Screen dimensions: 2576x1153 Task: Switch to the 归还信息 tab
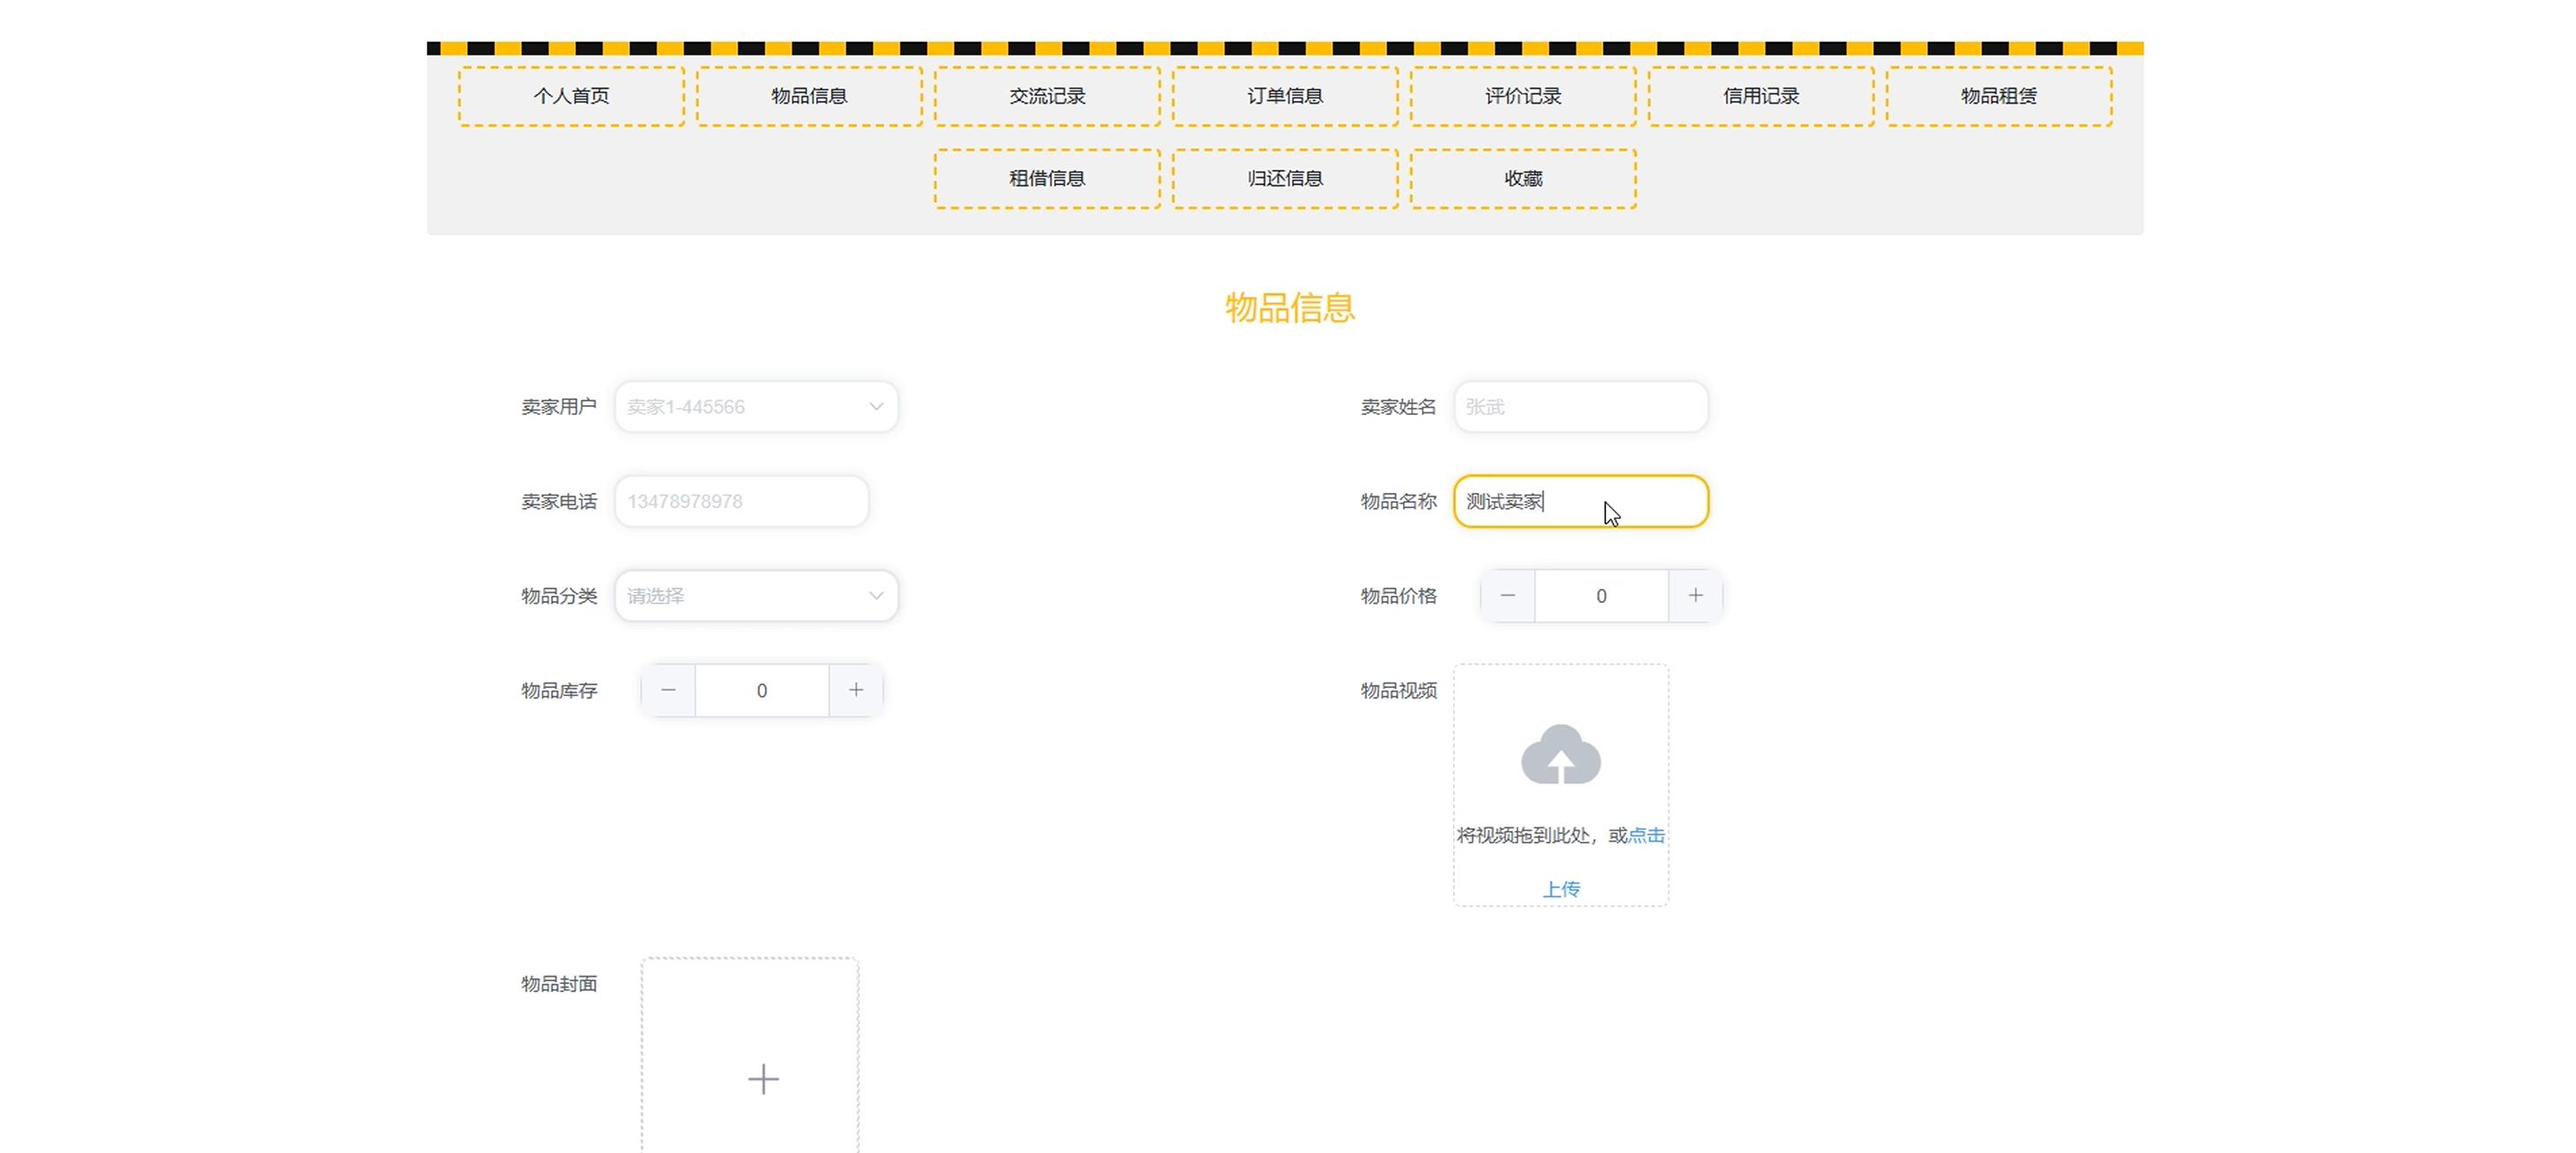[1285, 178]
